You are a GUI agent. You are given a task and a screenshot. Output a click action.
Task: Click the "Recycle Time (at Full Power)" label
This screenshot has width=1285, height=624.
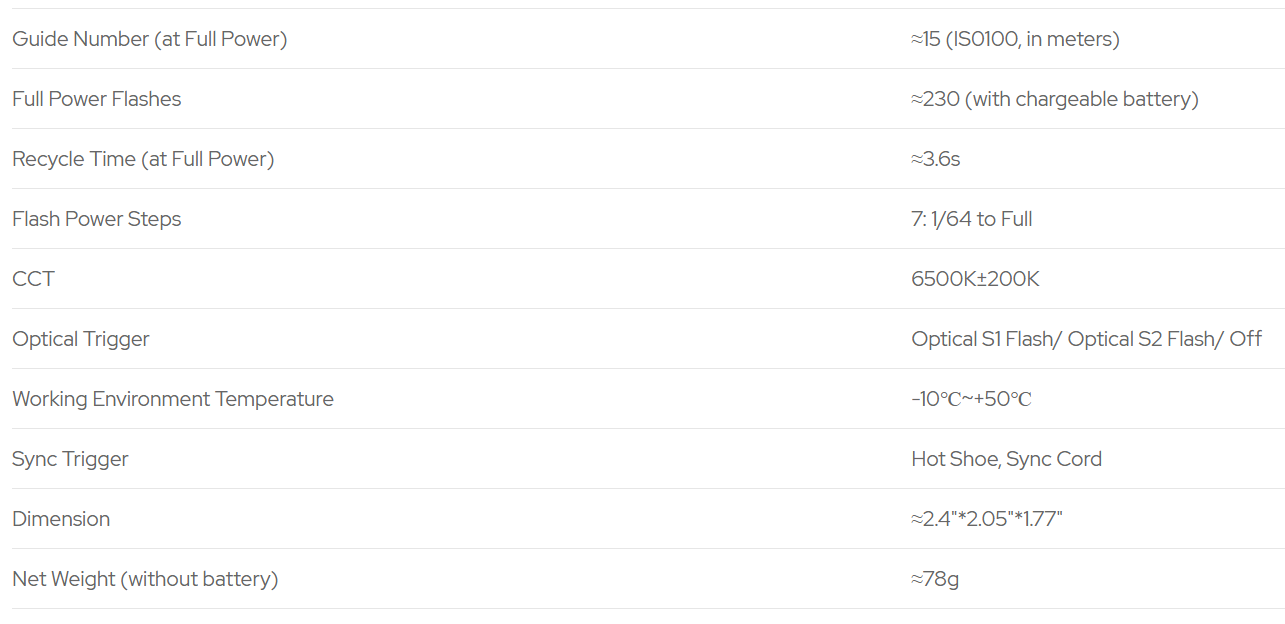pos(143,159)
